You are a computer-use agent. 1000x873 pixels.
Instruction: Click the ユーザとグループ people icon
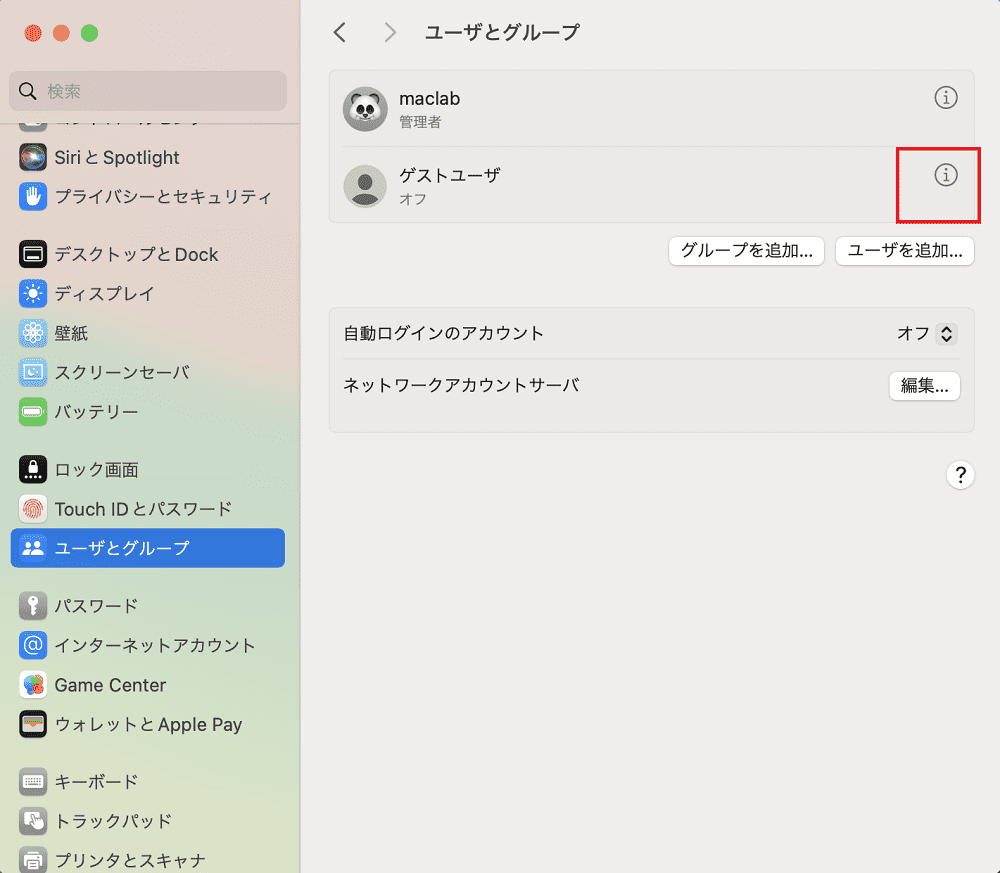33,548
